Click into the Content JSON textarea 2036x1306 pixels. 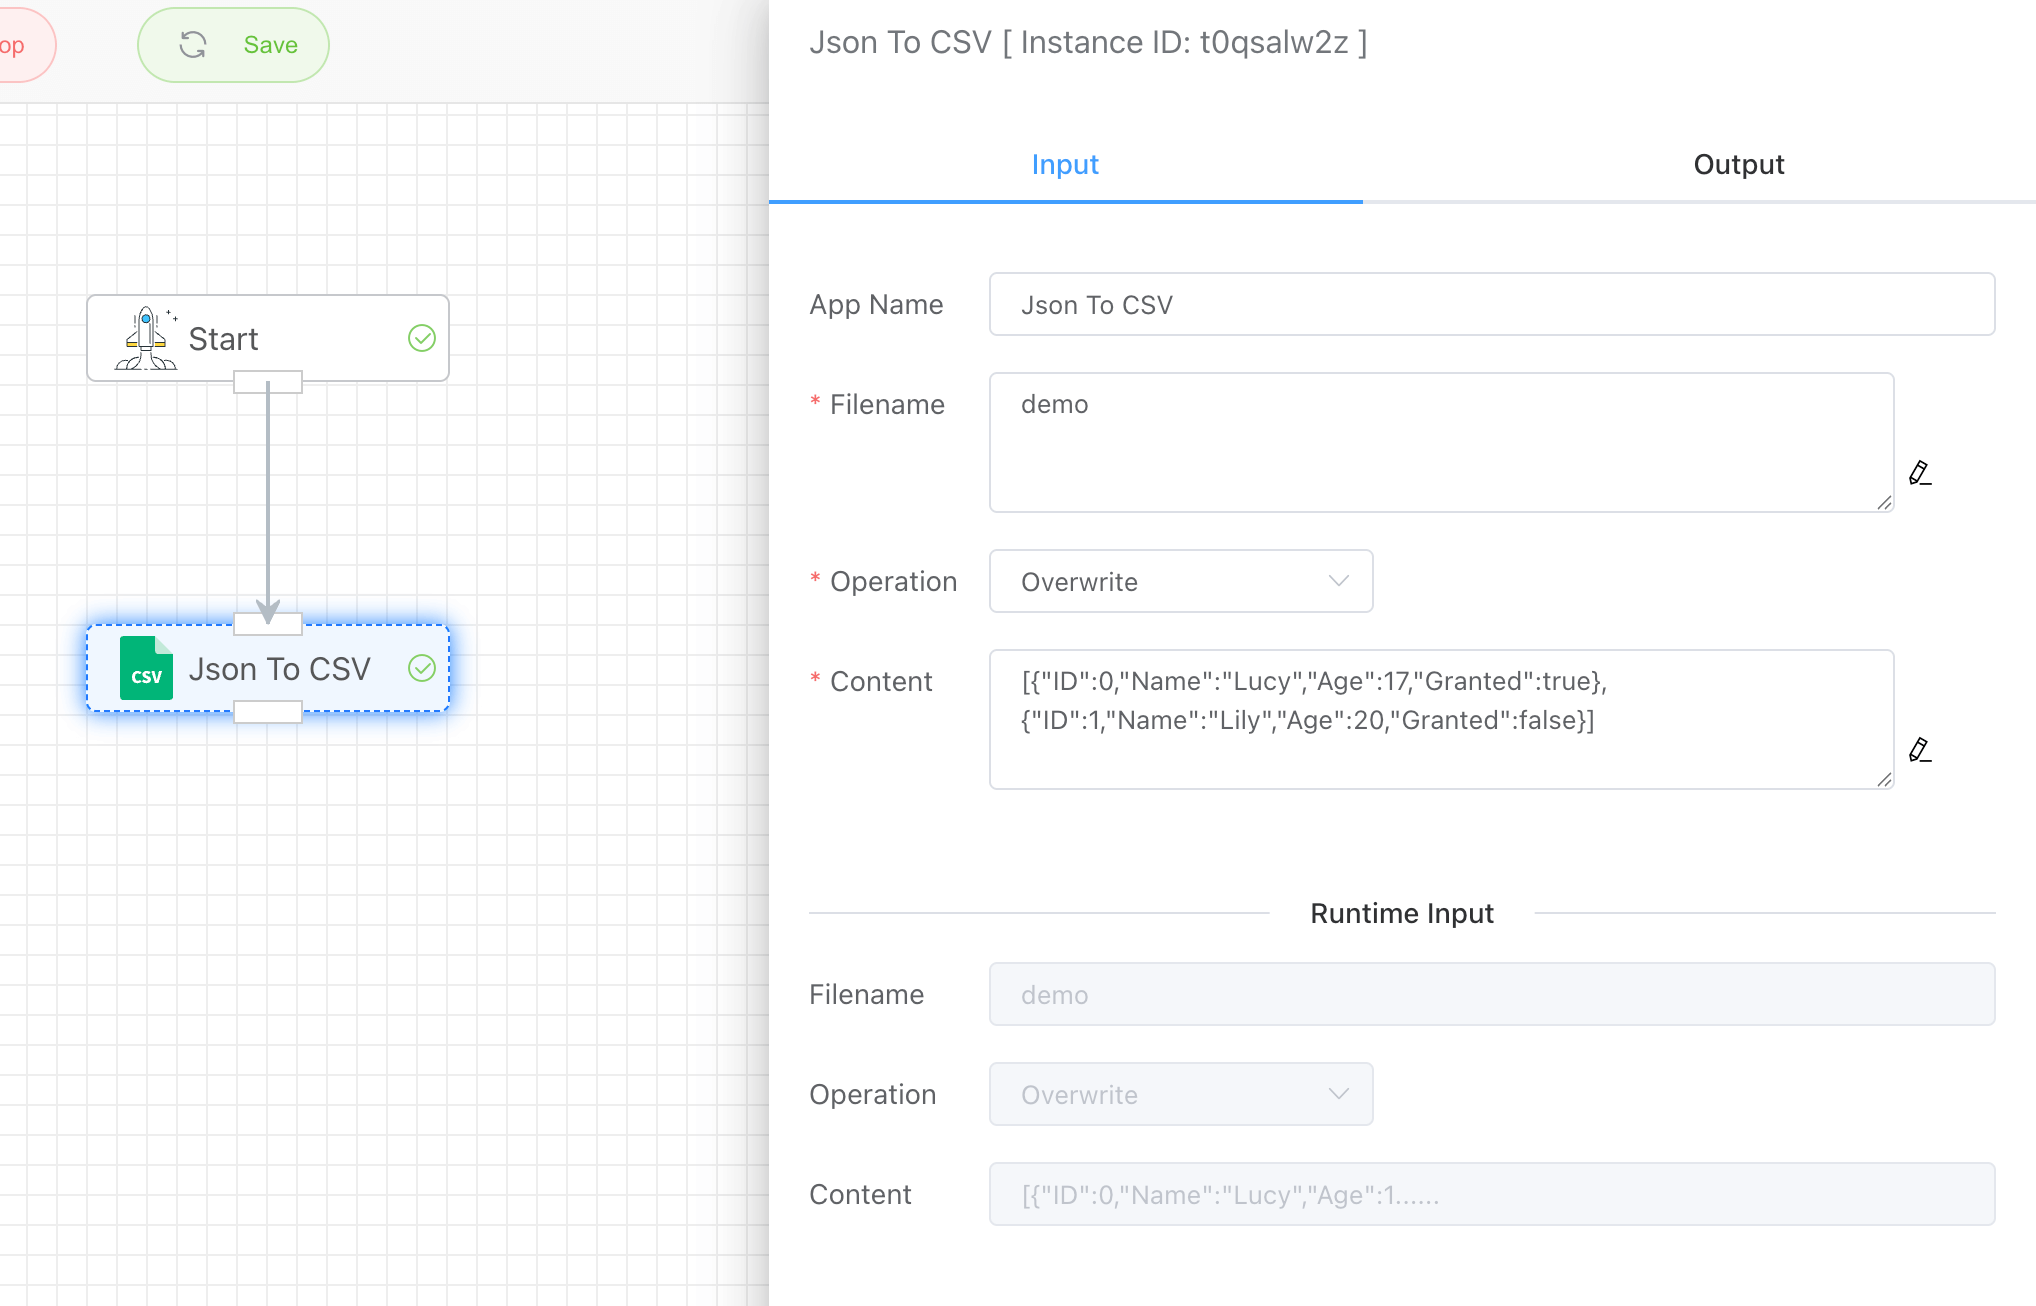(1440, 720)
